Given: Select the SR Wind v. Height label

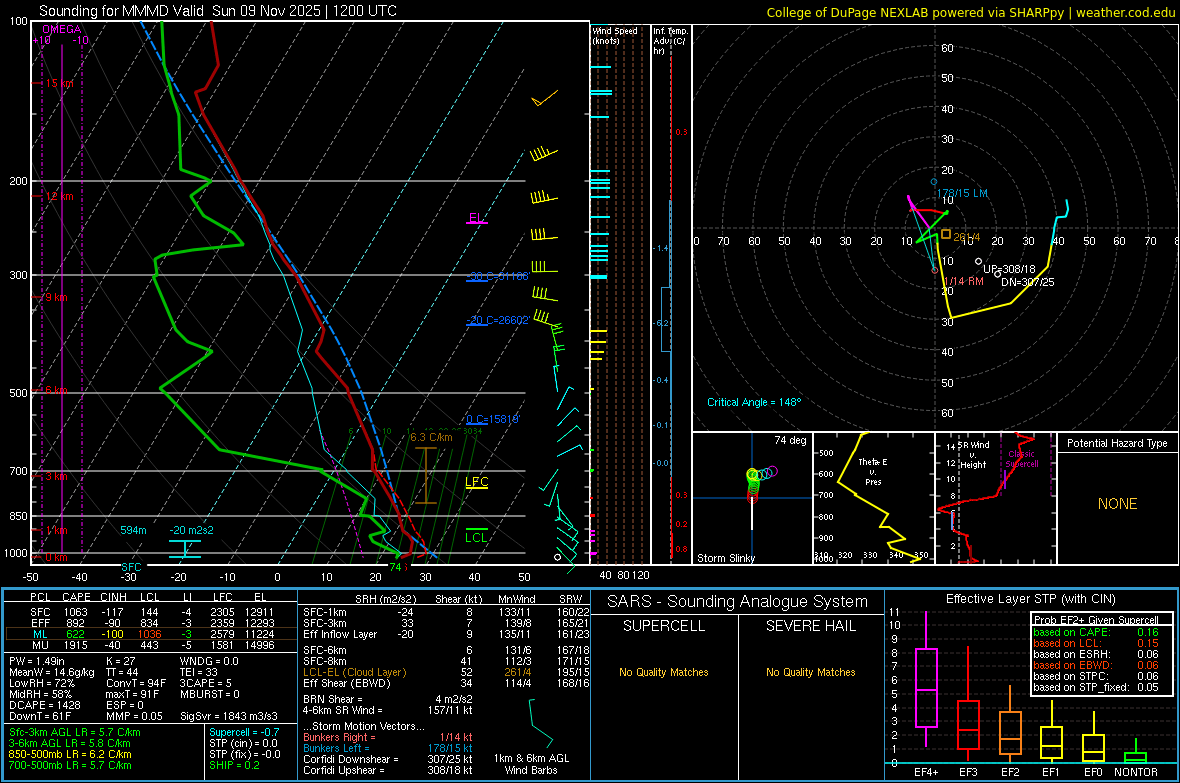Looking at the screenshot, I should [x=973, y=455].
